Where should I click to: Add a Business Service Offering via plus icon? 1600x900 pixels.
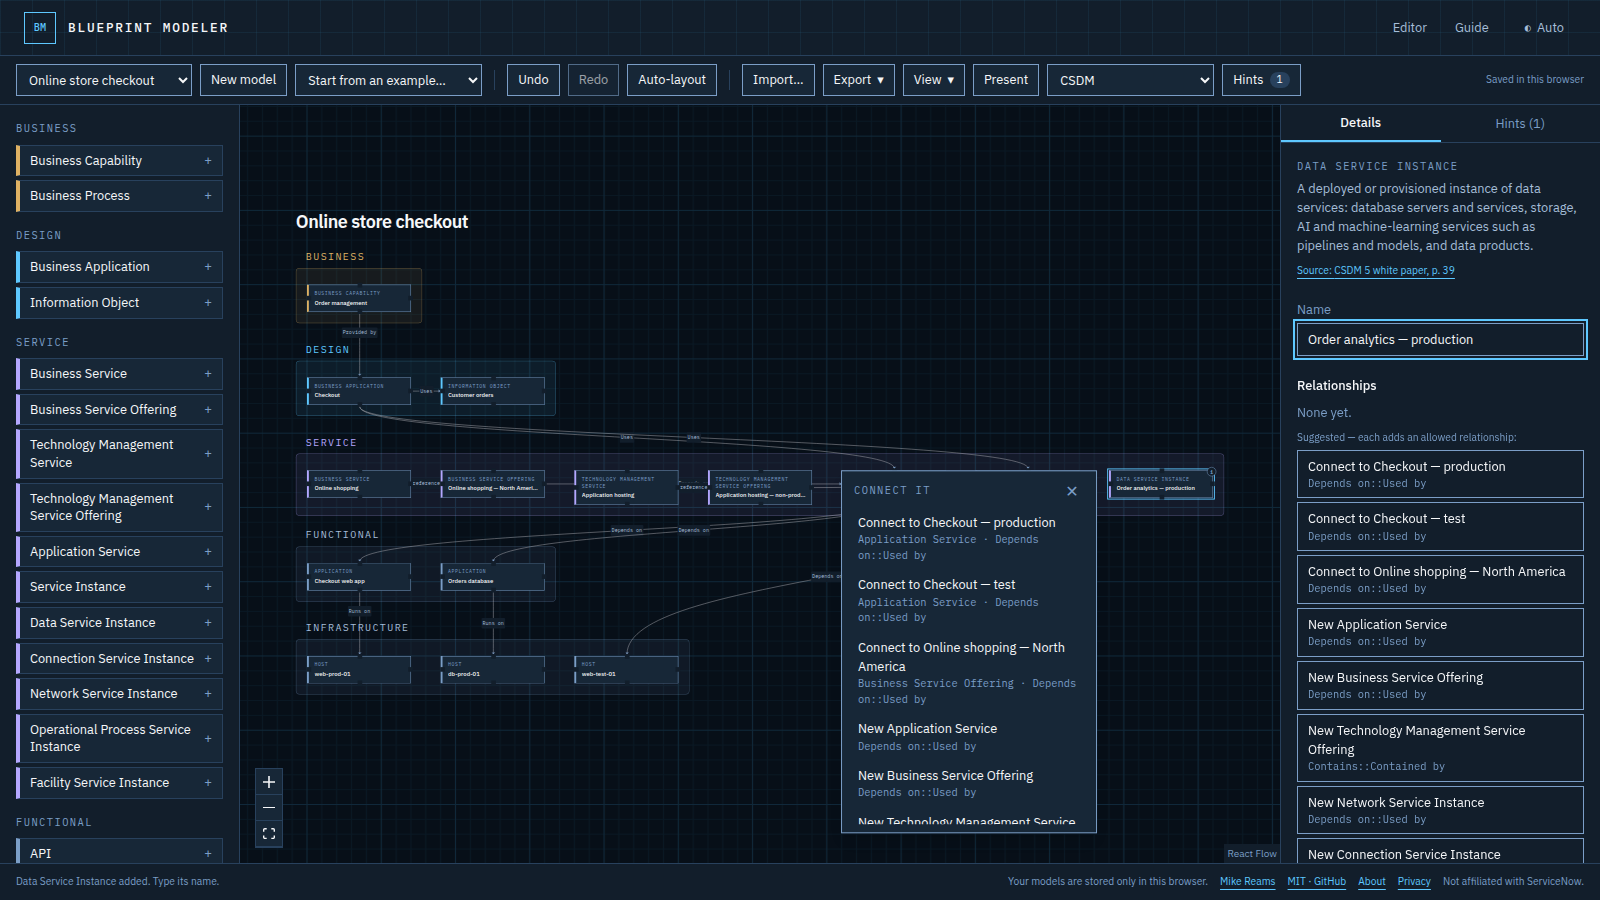208,410
